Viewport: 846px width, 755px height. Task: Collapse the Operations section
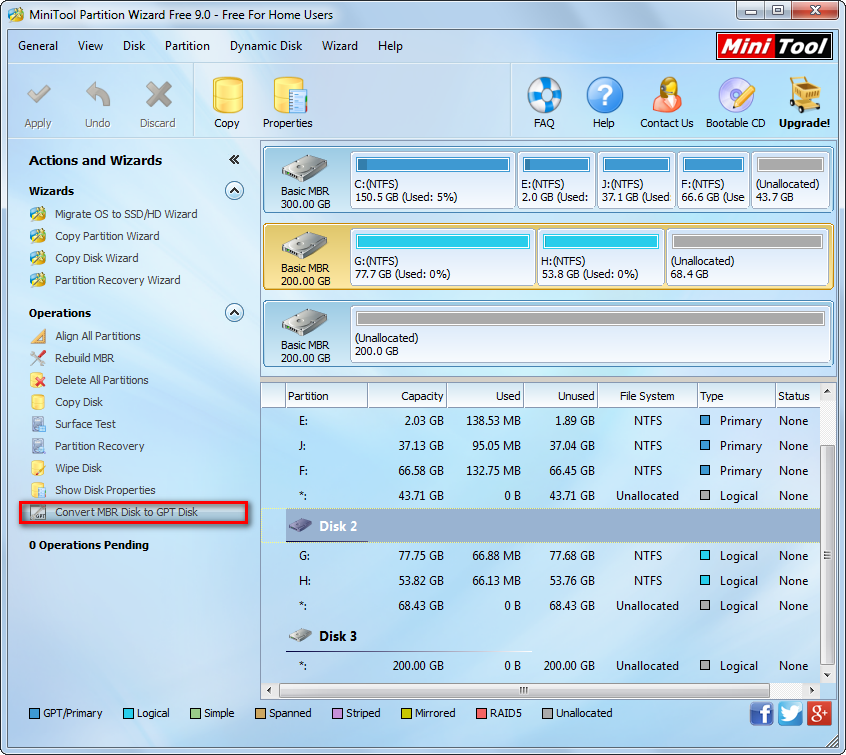[234, 312]
